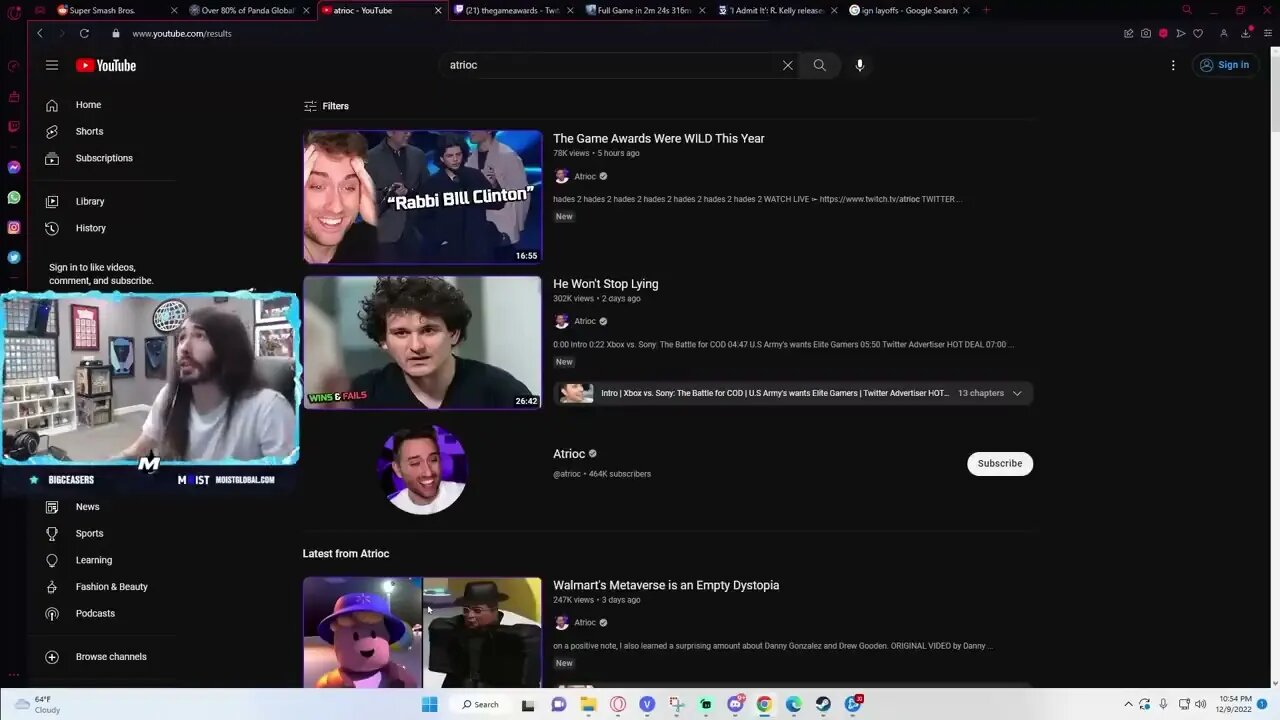Open Steam from the taskbar

pos(823,704)
